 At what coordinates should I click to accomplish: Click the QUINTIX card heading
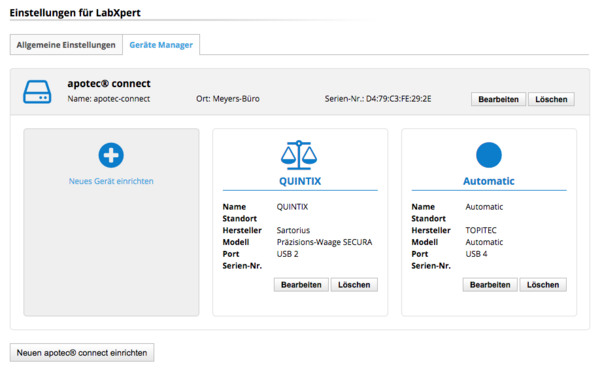pyautogui.click(x=300, y=181)
